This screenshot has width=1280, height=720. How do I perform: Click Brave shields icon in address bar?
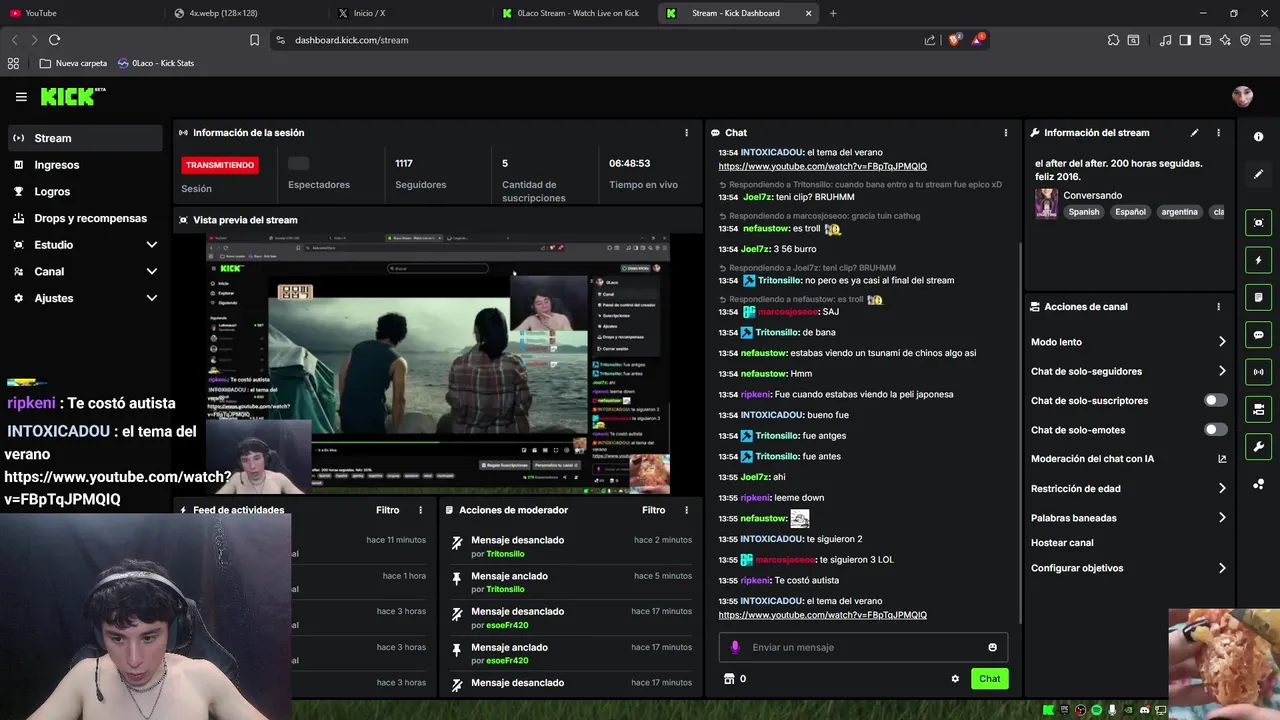(x=955, y=40)
